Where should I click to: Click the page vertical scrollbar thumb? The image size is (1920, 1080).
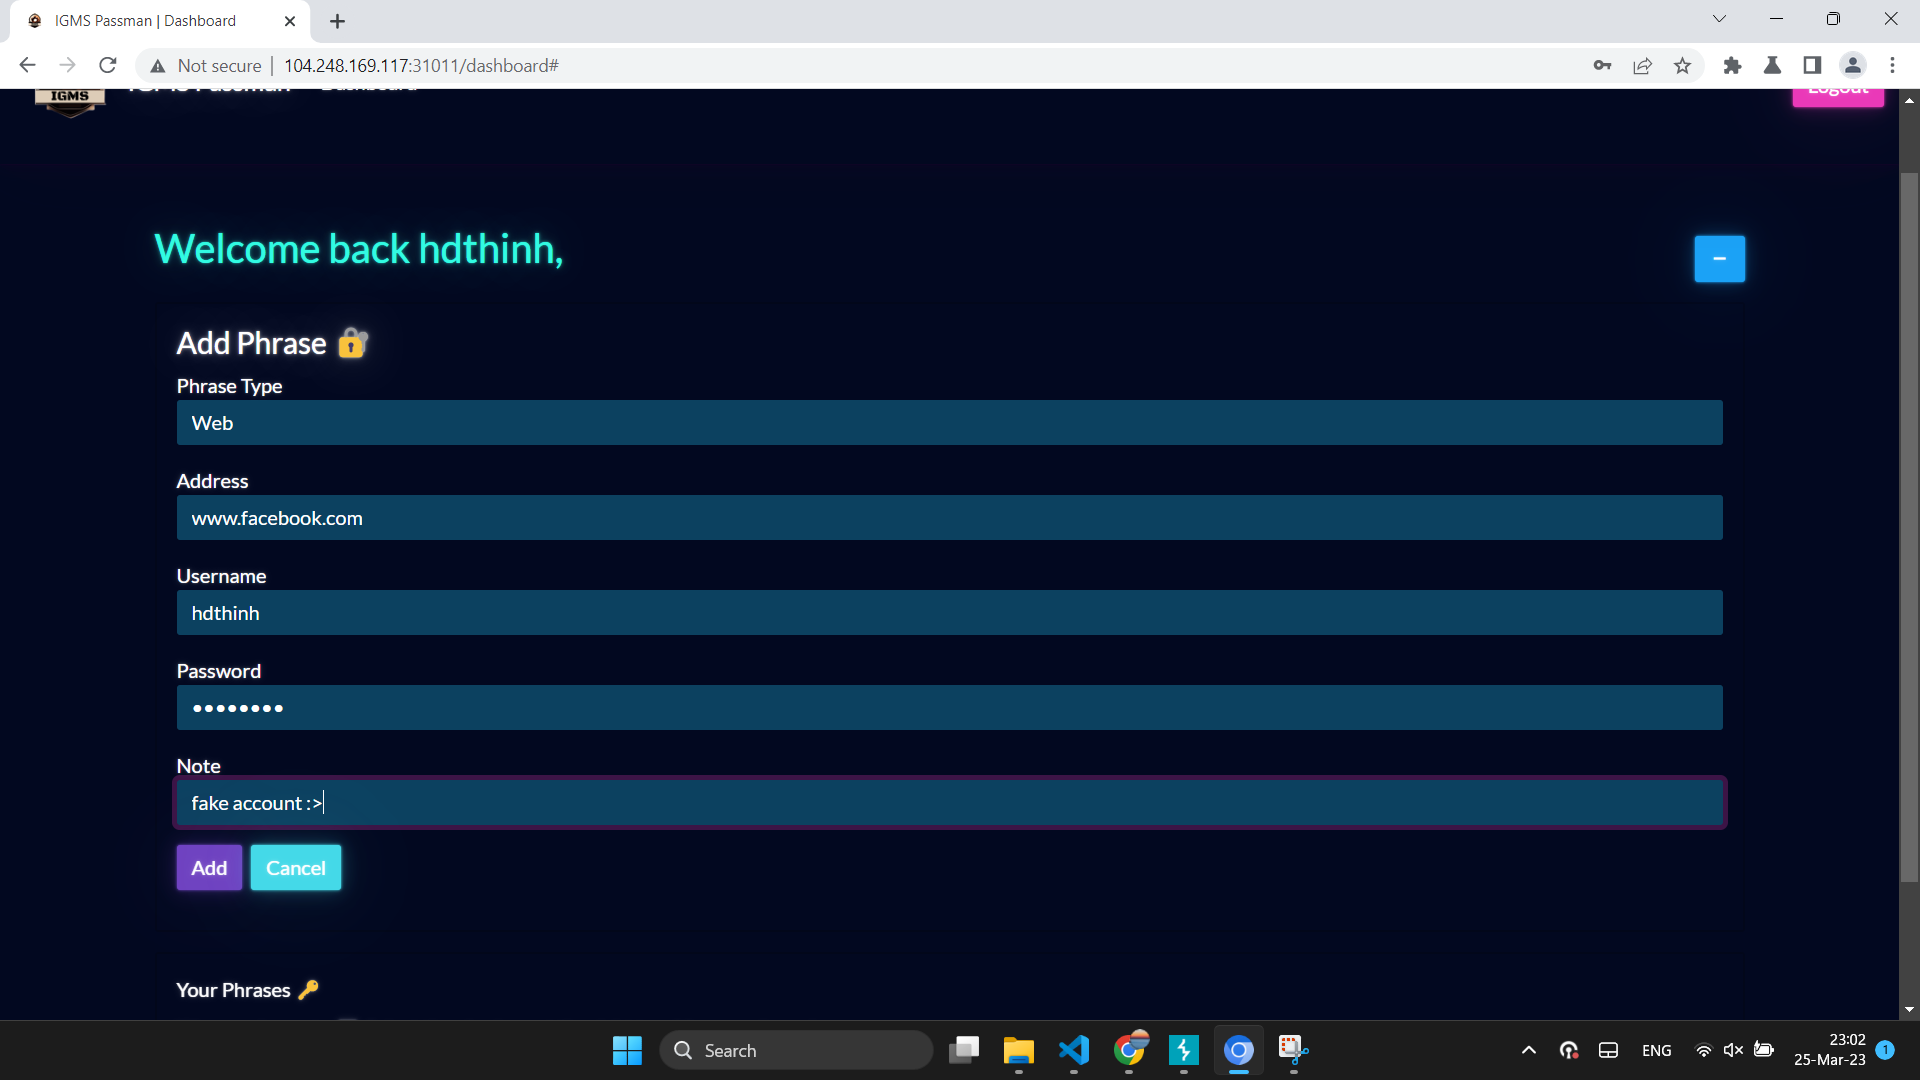tap(1909, 527)
